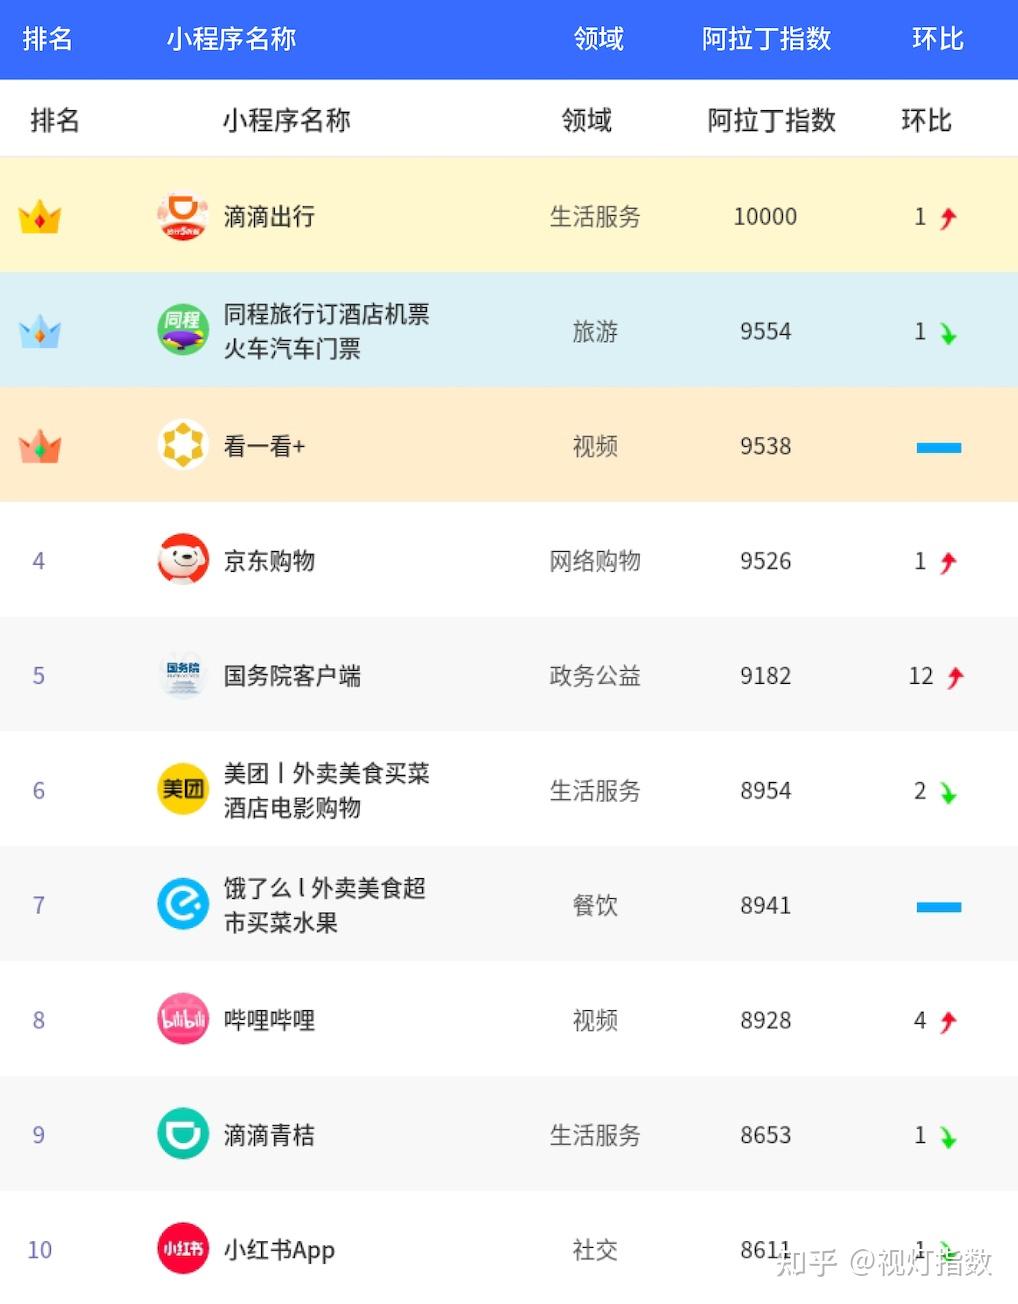Open the pink bilibili app icon
1018x1304 pixels.
[183, 1020]
